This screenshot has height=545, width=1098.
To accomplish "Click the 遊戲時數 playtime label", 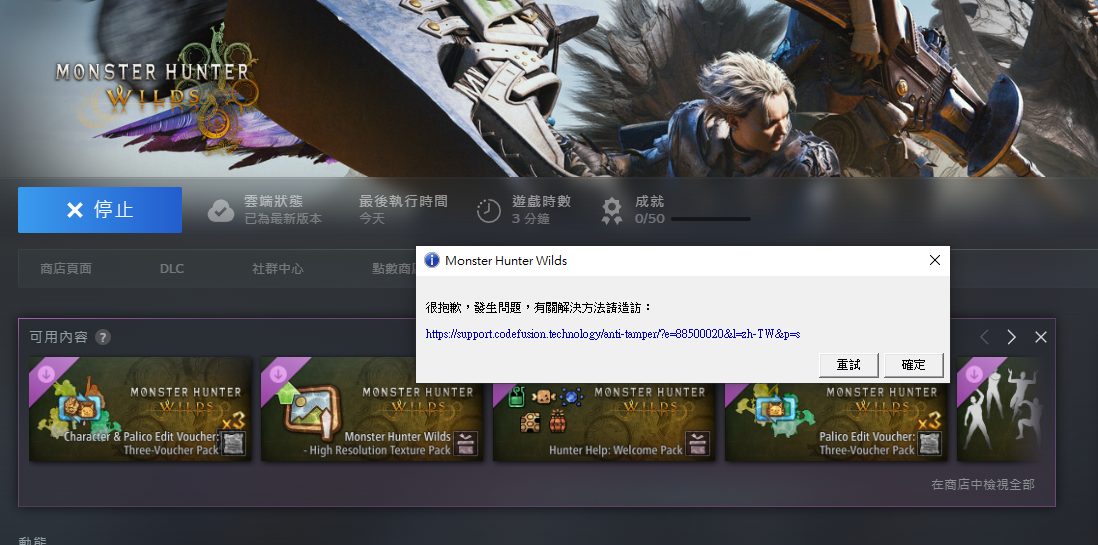I will (x=541, y=201).
